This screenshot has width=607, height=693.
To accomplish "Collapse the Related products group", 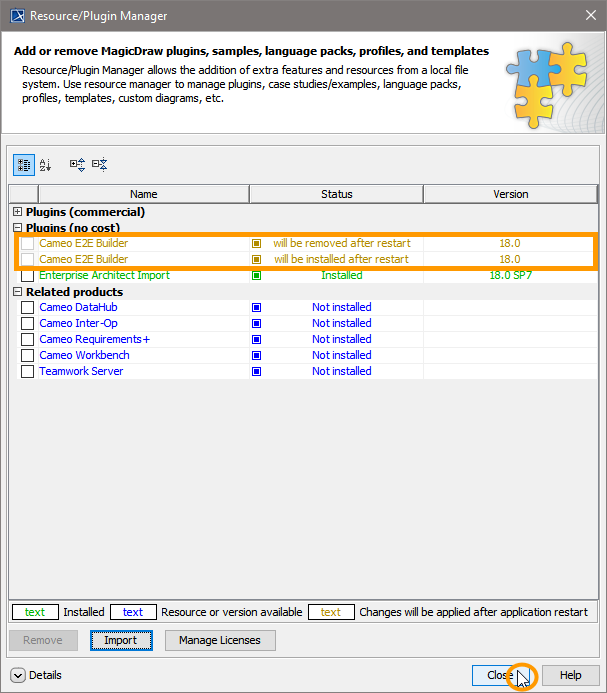I will (x=17, y=292).
